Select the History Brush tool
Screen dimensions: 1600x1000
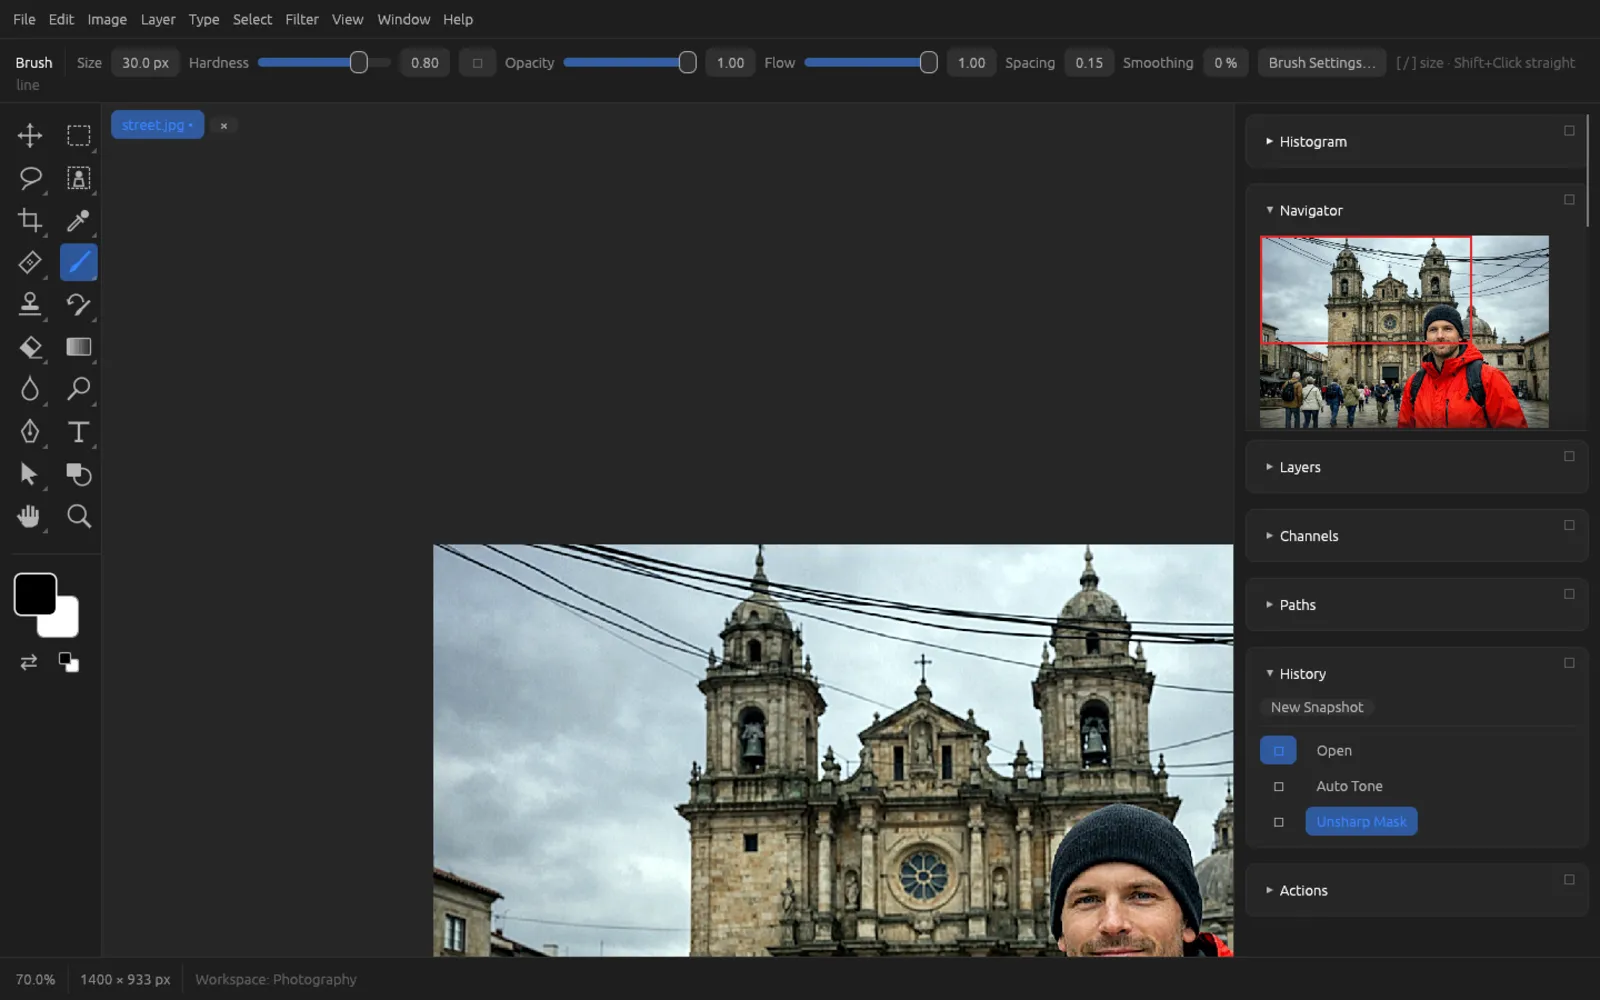click(78, 304)
